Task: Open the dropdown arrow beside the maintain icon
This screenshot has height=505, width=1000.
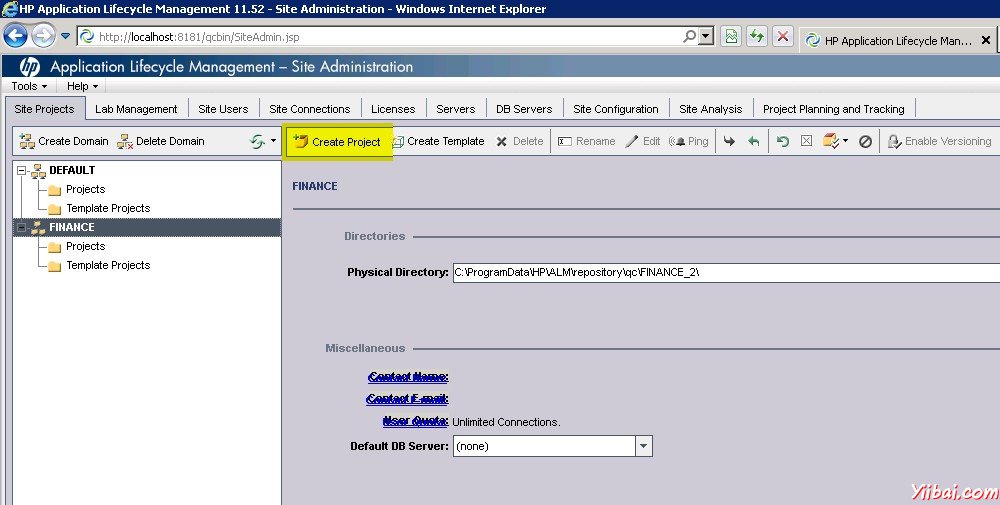Action: [x=846, y=141]
